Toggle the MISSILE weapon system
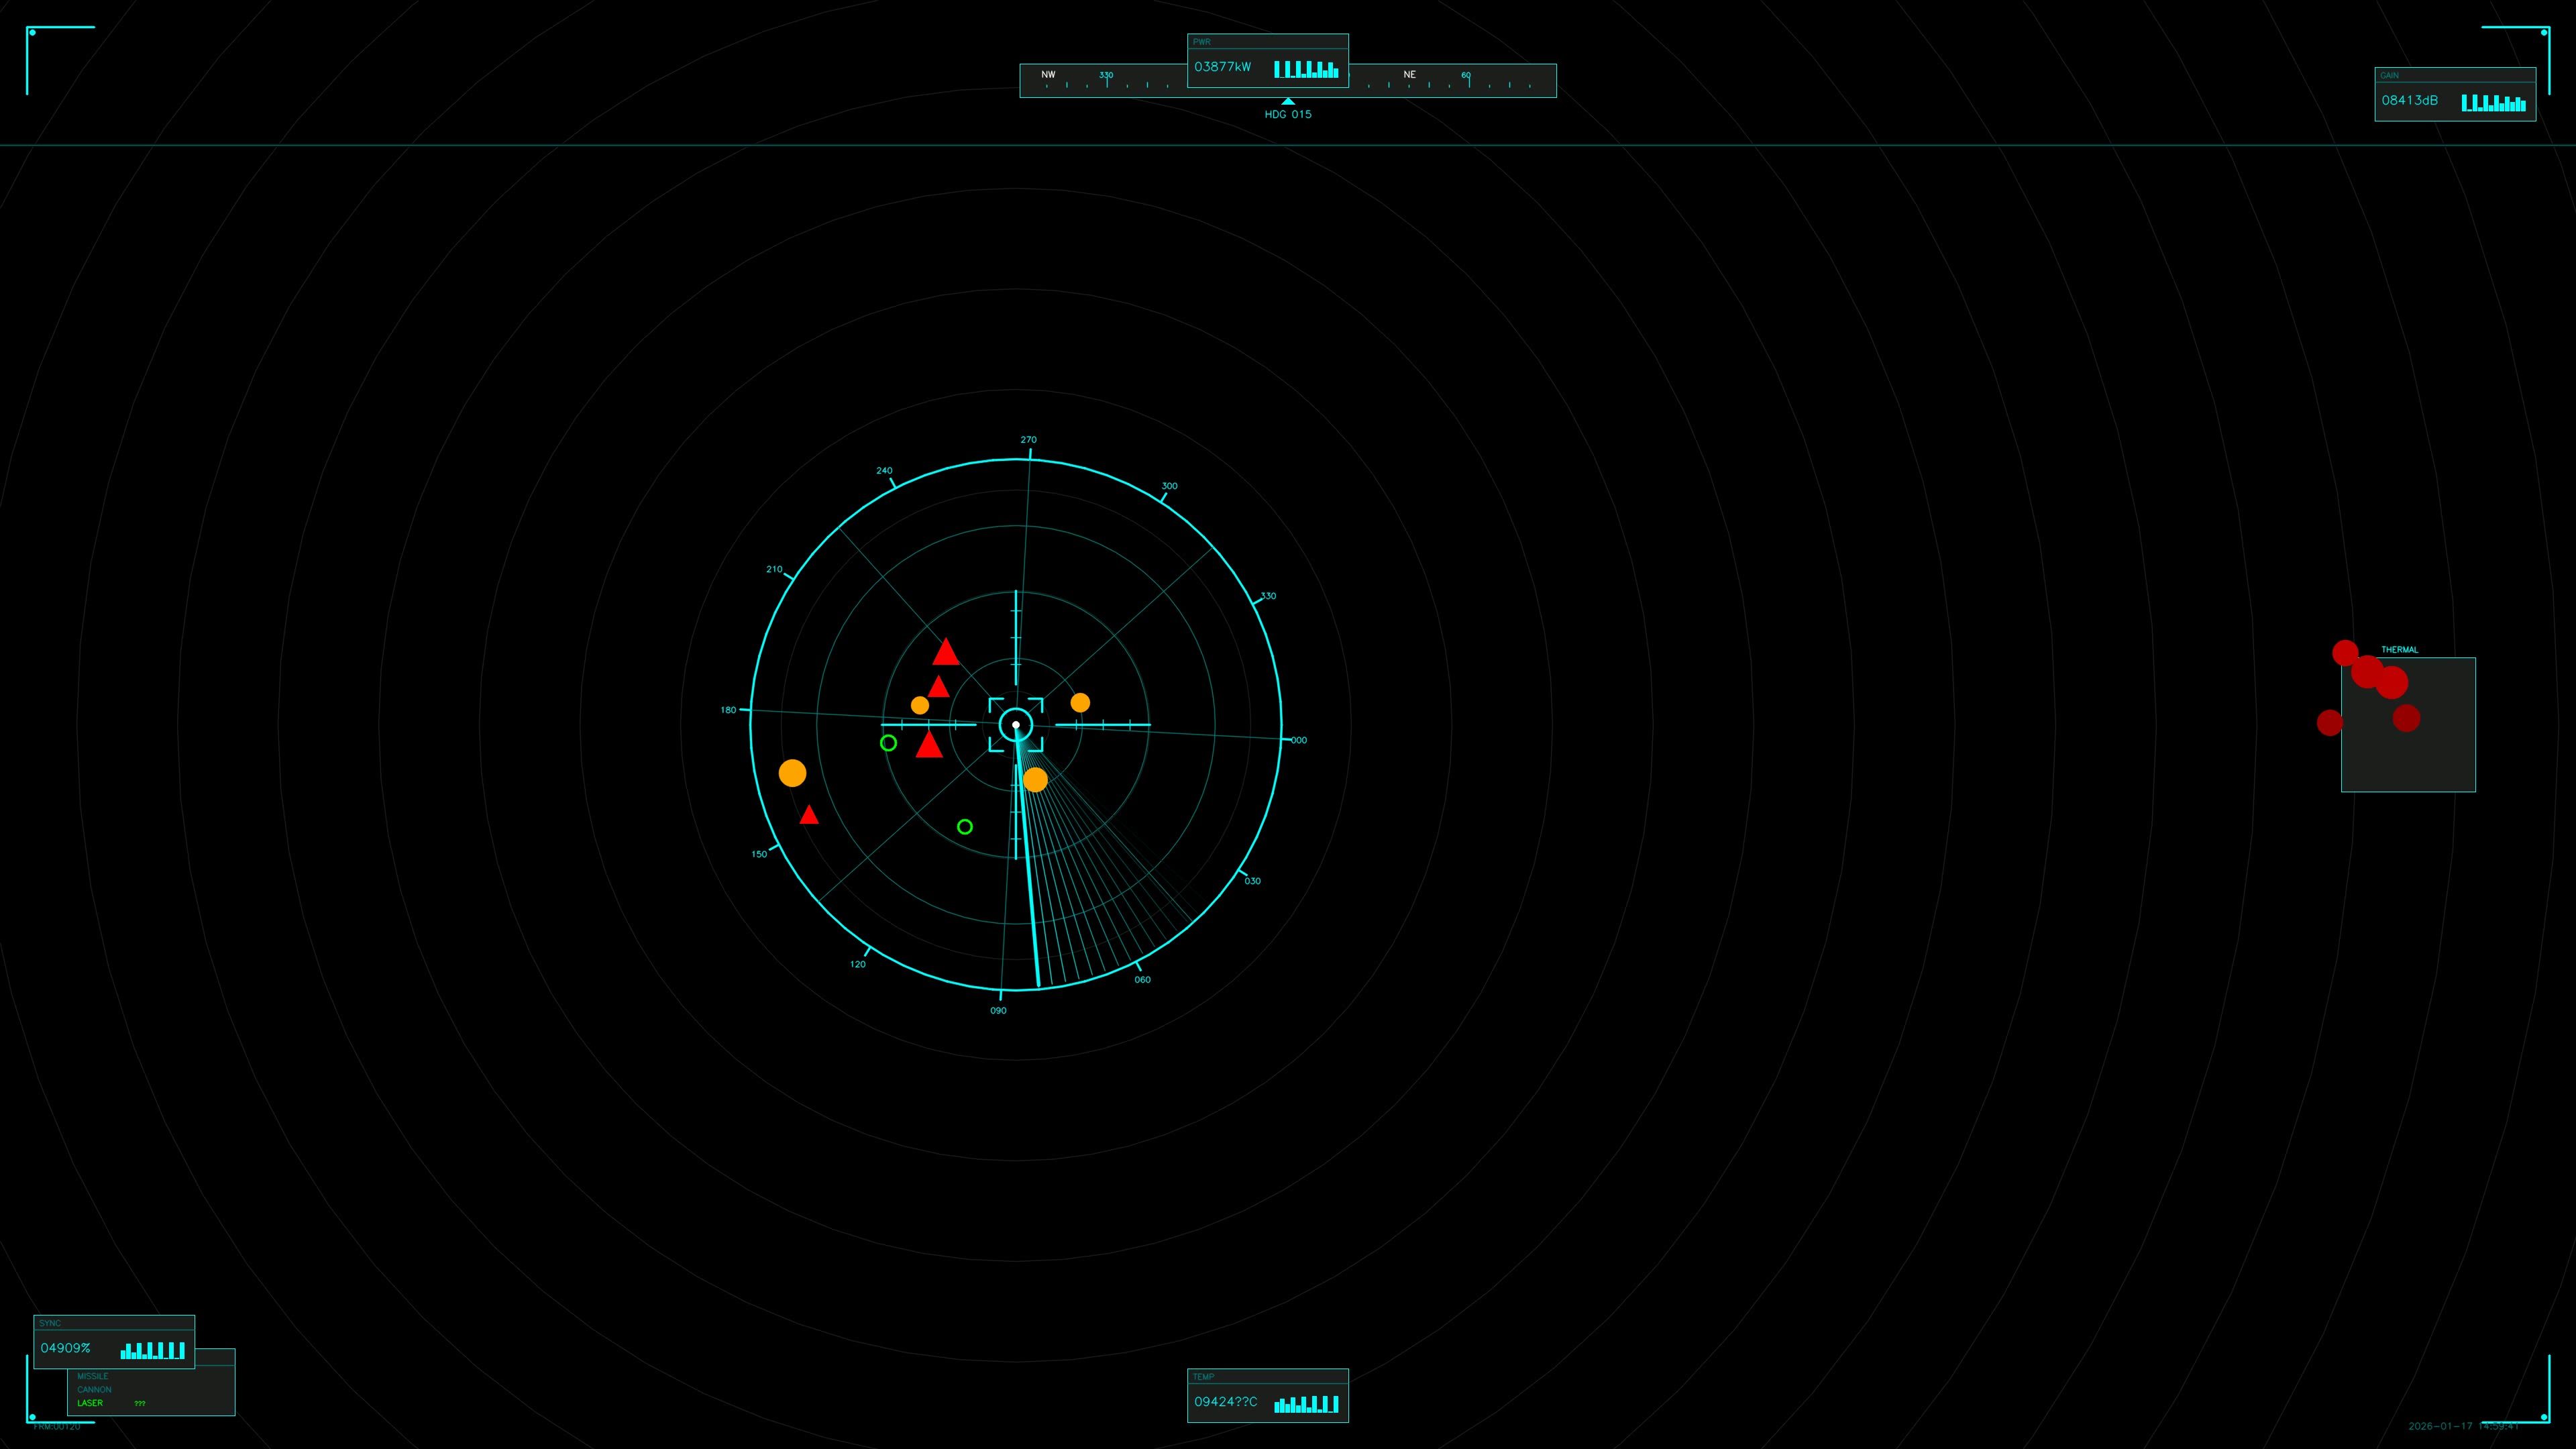Screen dimensions: 2576x1449 (94, 1376)
